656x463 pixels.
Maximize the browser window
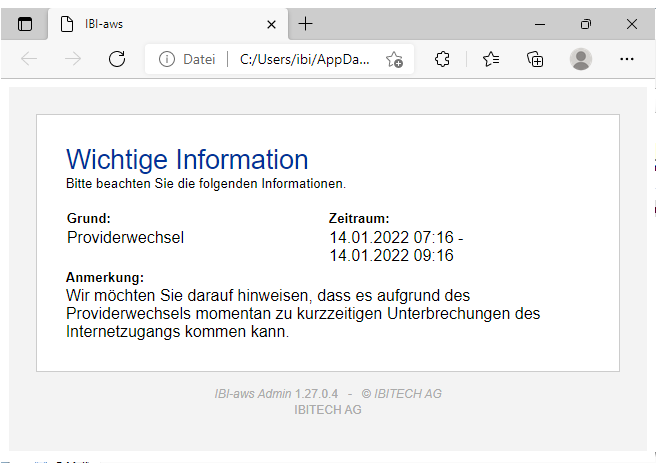point(586,24)
